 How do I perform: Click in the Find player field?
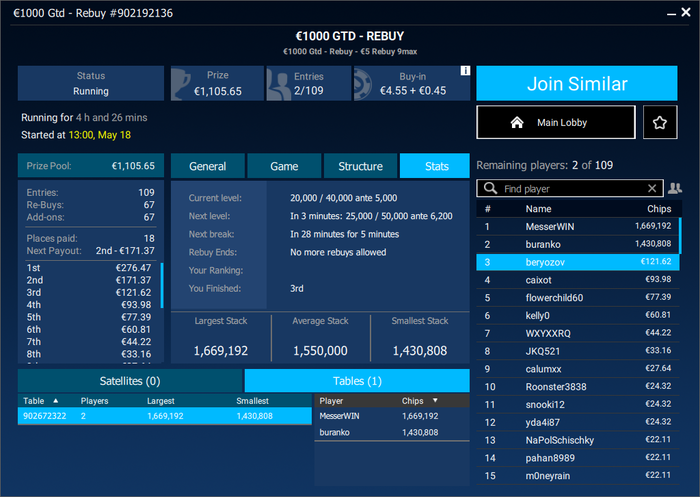(571, 188)
